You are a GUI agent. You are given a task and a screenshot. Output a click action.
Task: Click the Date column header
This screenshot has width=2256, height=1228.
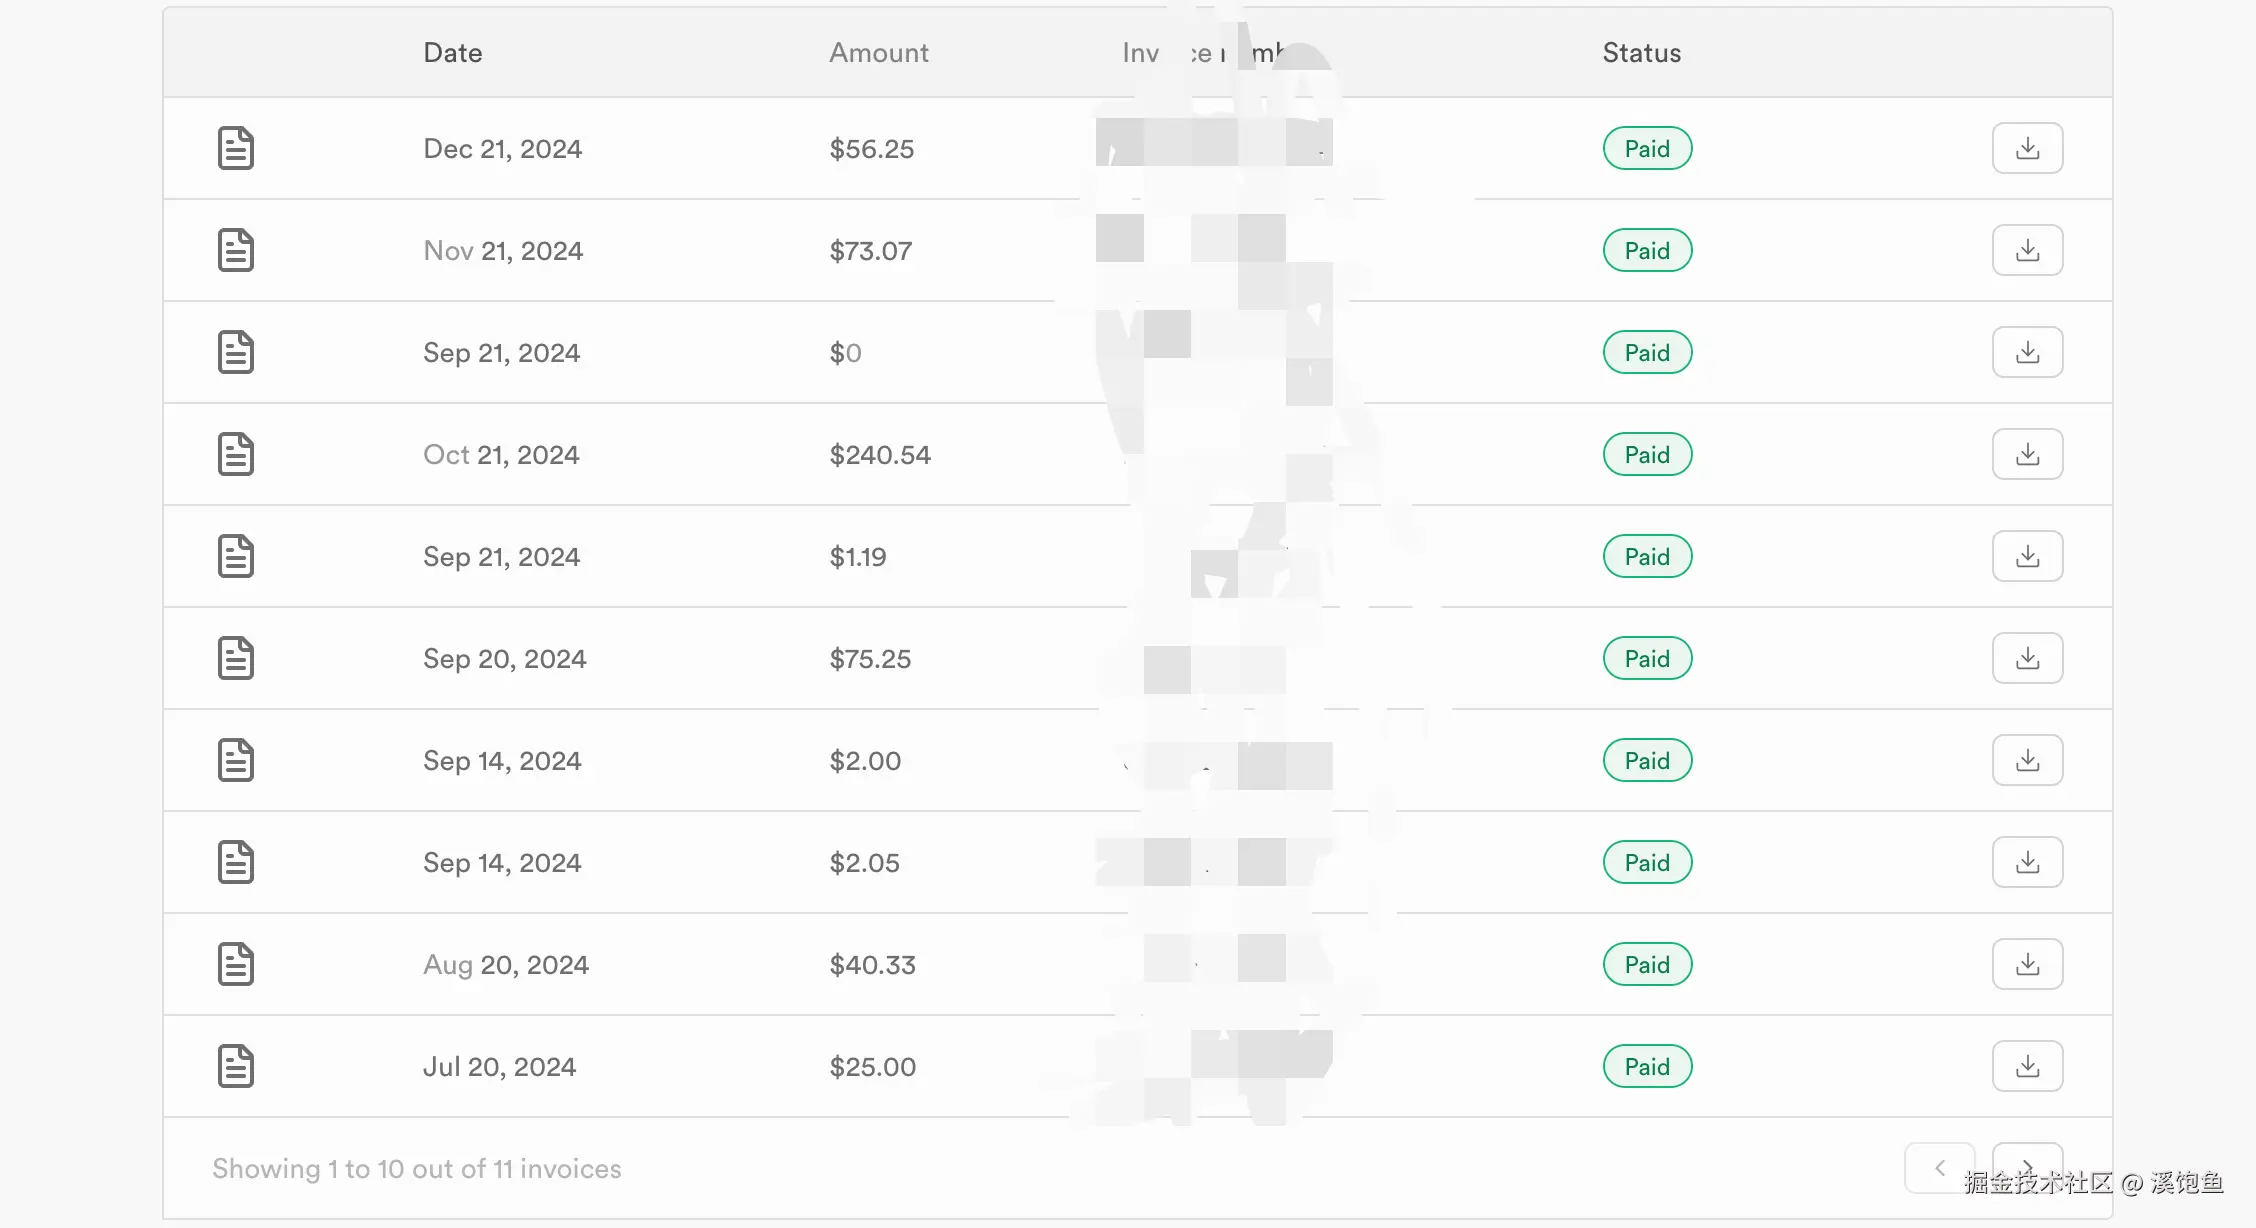[x=452, y=53]
